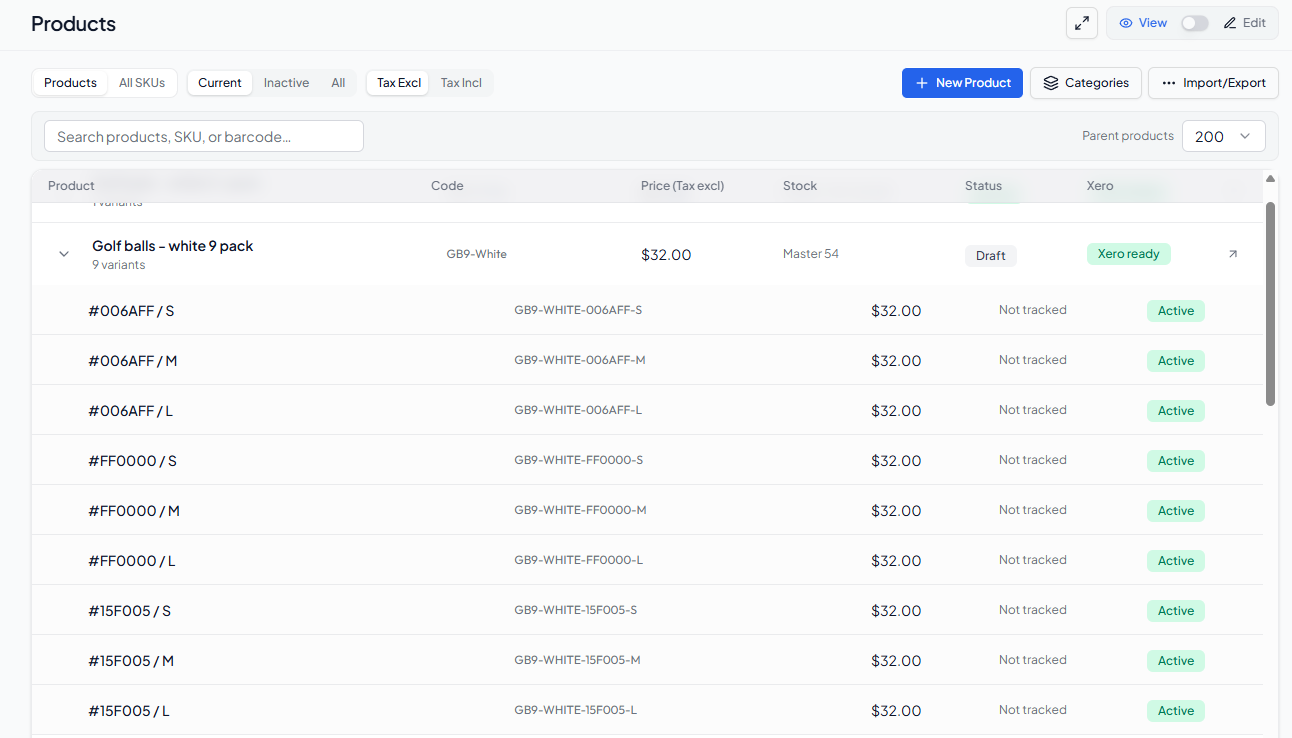Select variant #FF0000 / M
Viewport: 1292px width, 738px height.
pos(134,511)
